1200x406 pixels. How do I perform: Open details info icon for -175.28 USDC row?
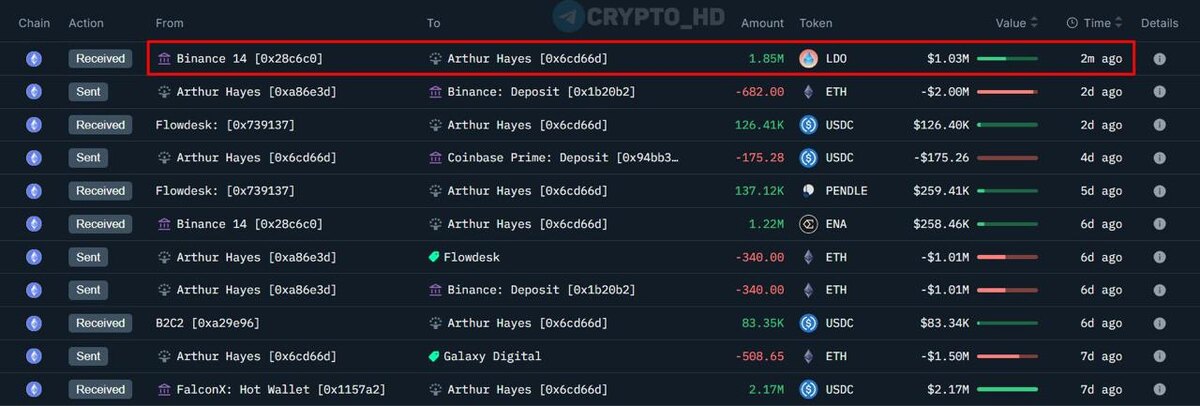pyautogui.click(x=1159, y=158)
